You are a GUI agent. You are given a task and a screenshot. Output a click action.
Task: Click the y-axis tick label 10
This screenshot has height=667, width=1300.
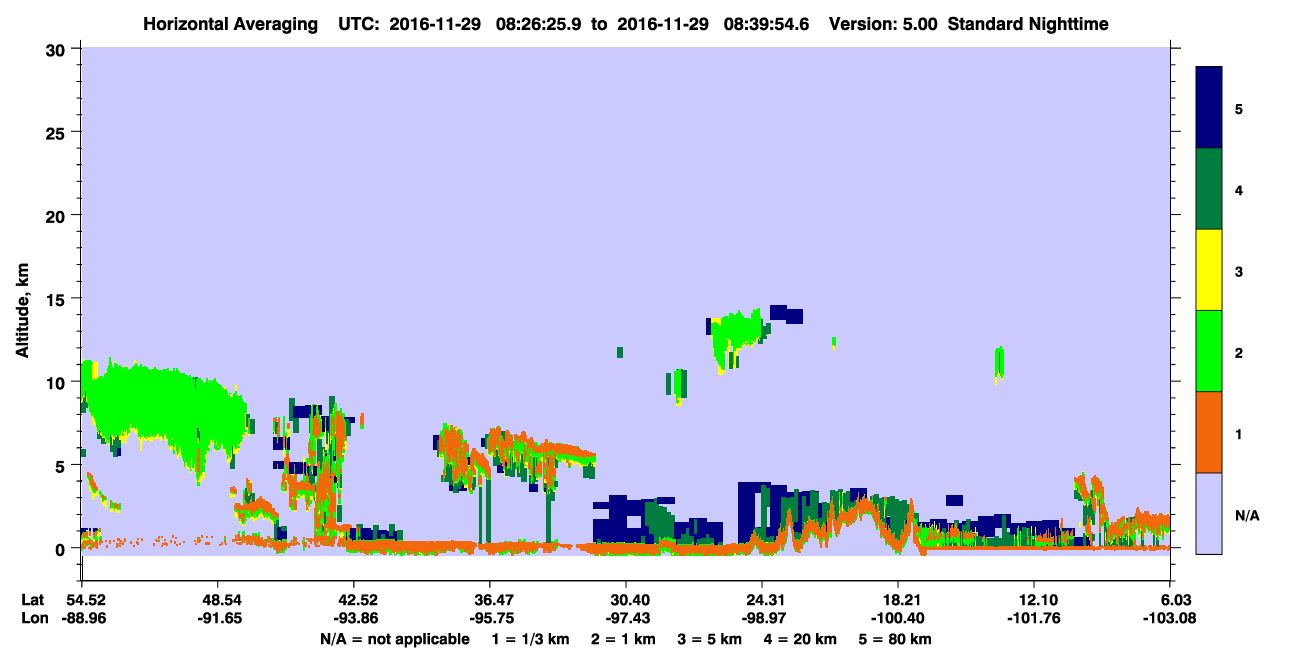(x=58, y=382)
